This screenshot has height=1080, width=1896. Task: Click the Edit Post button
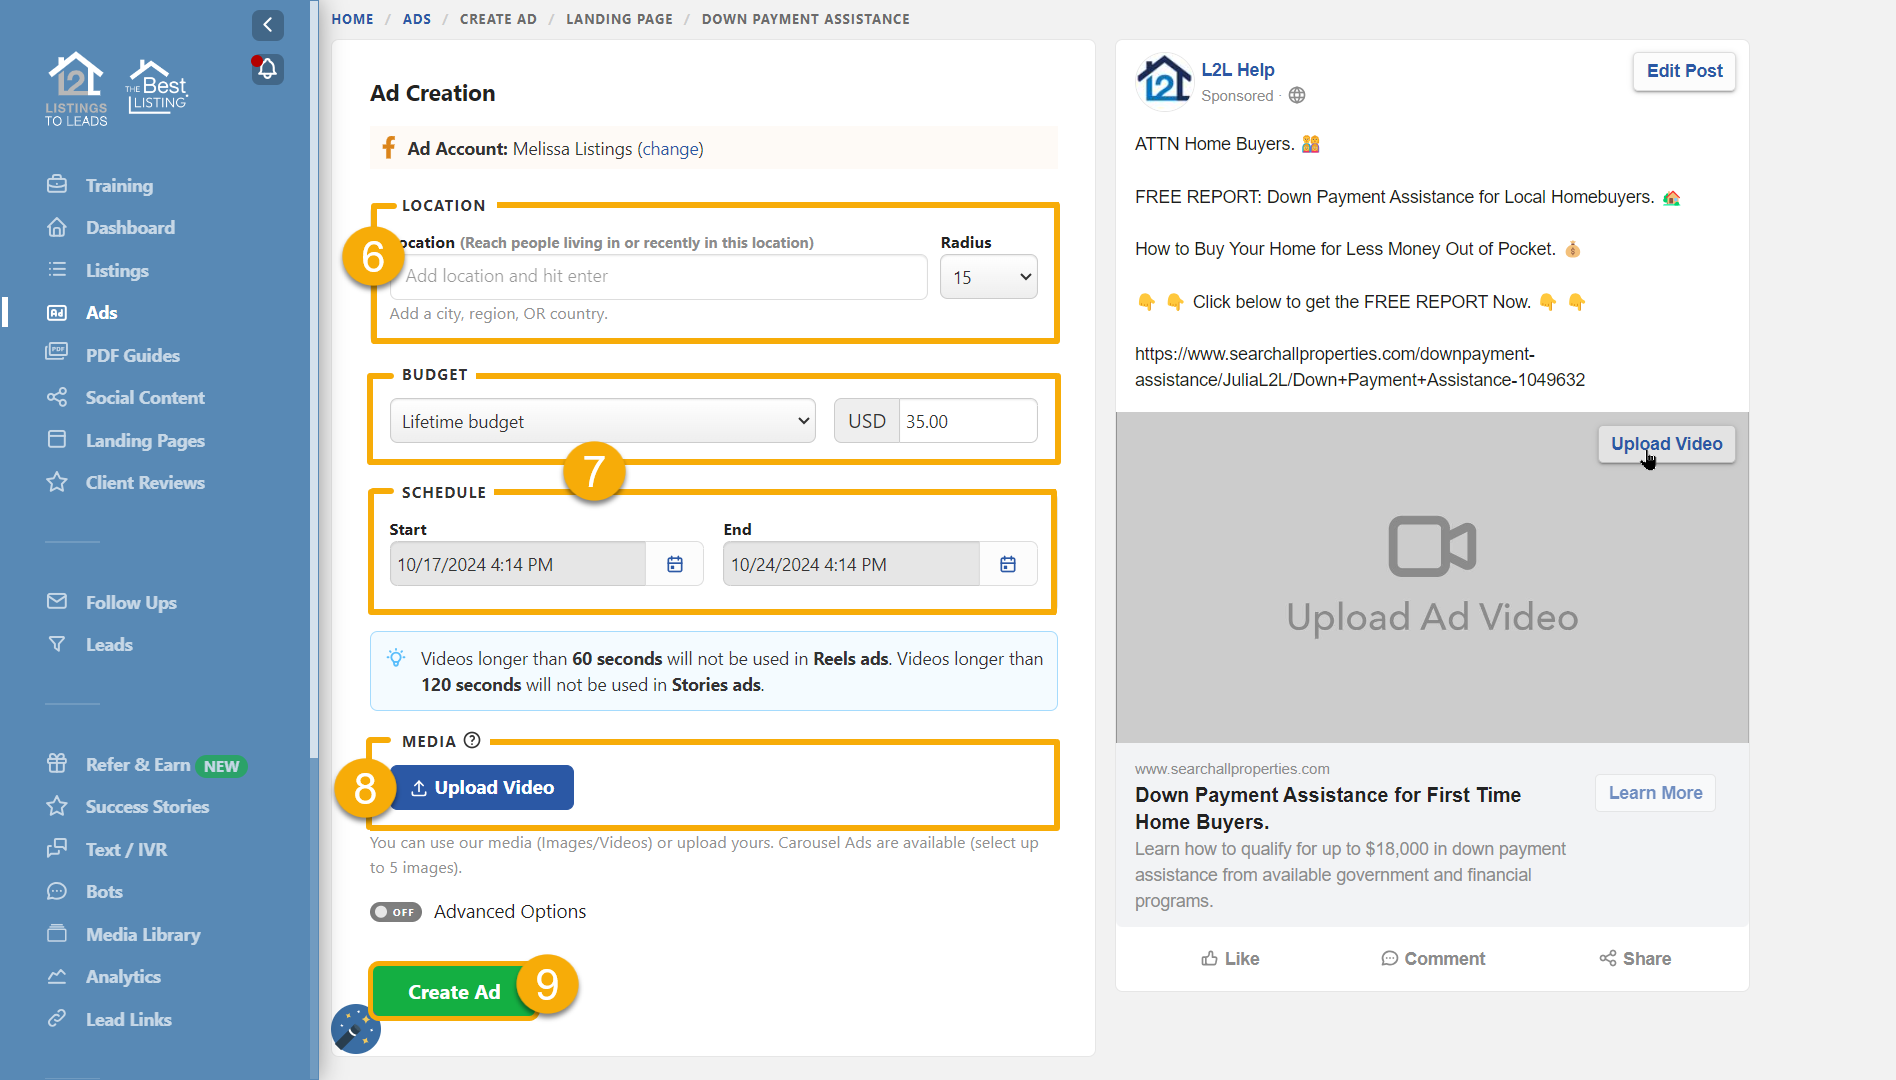coord(1684,71)
